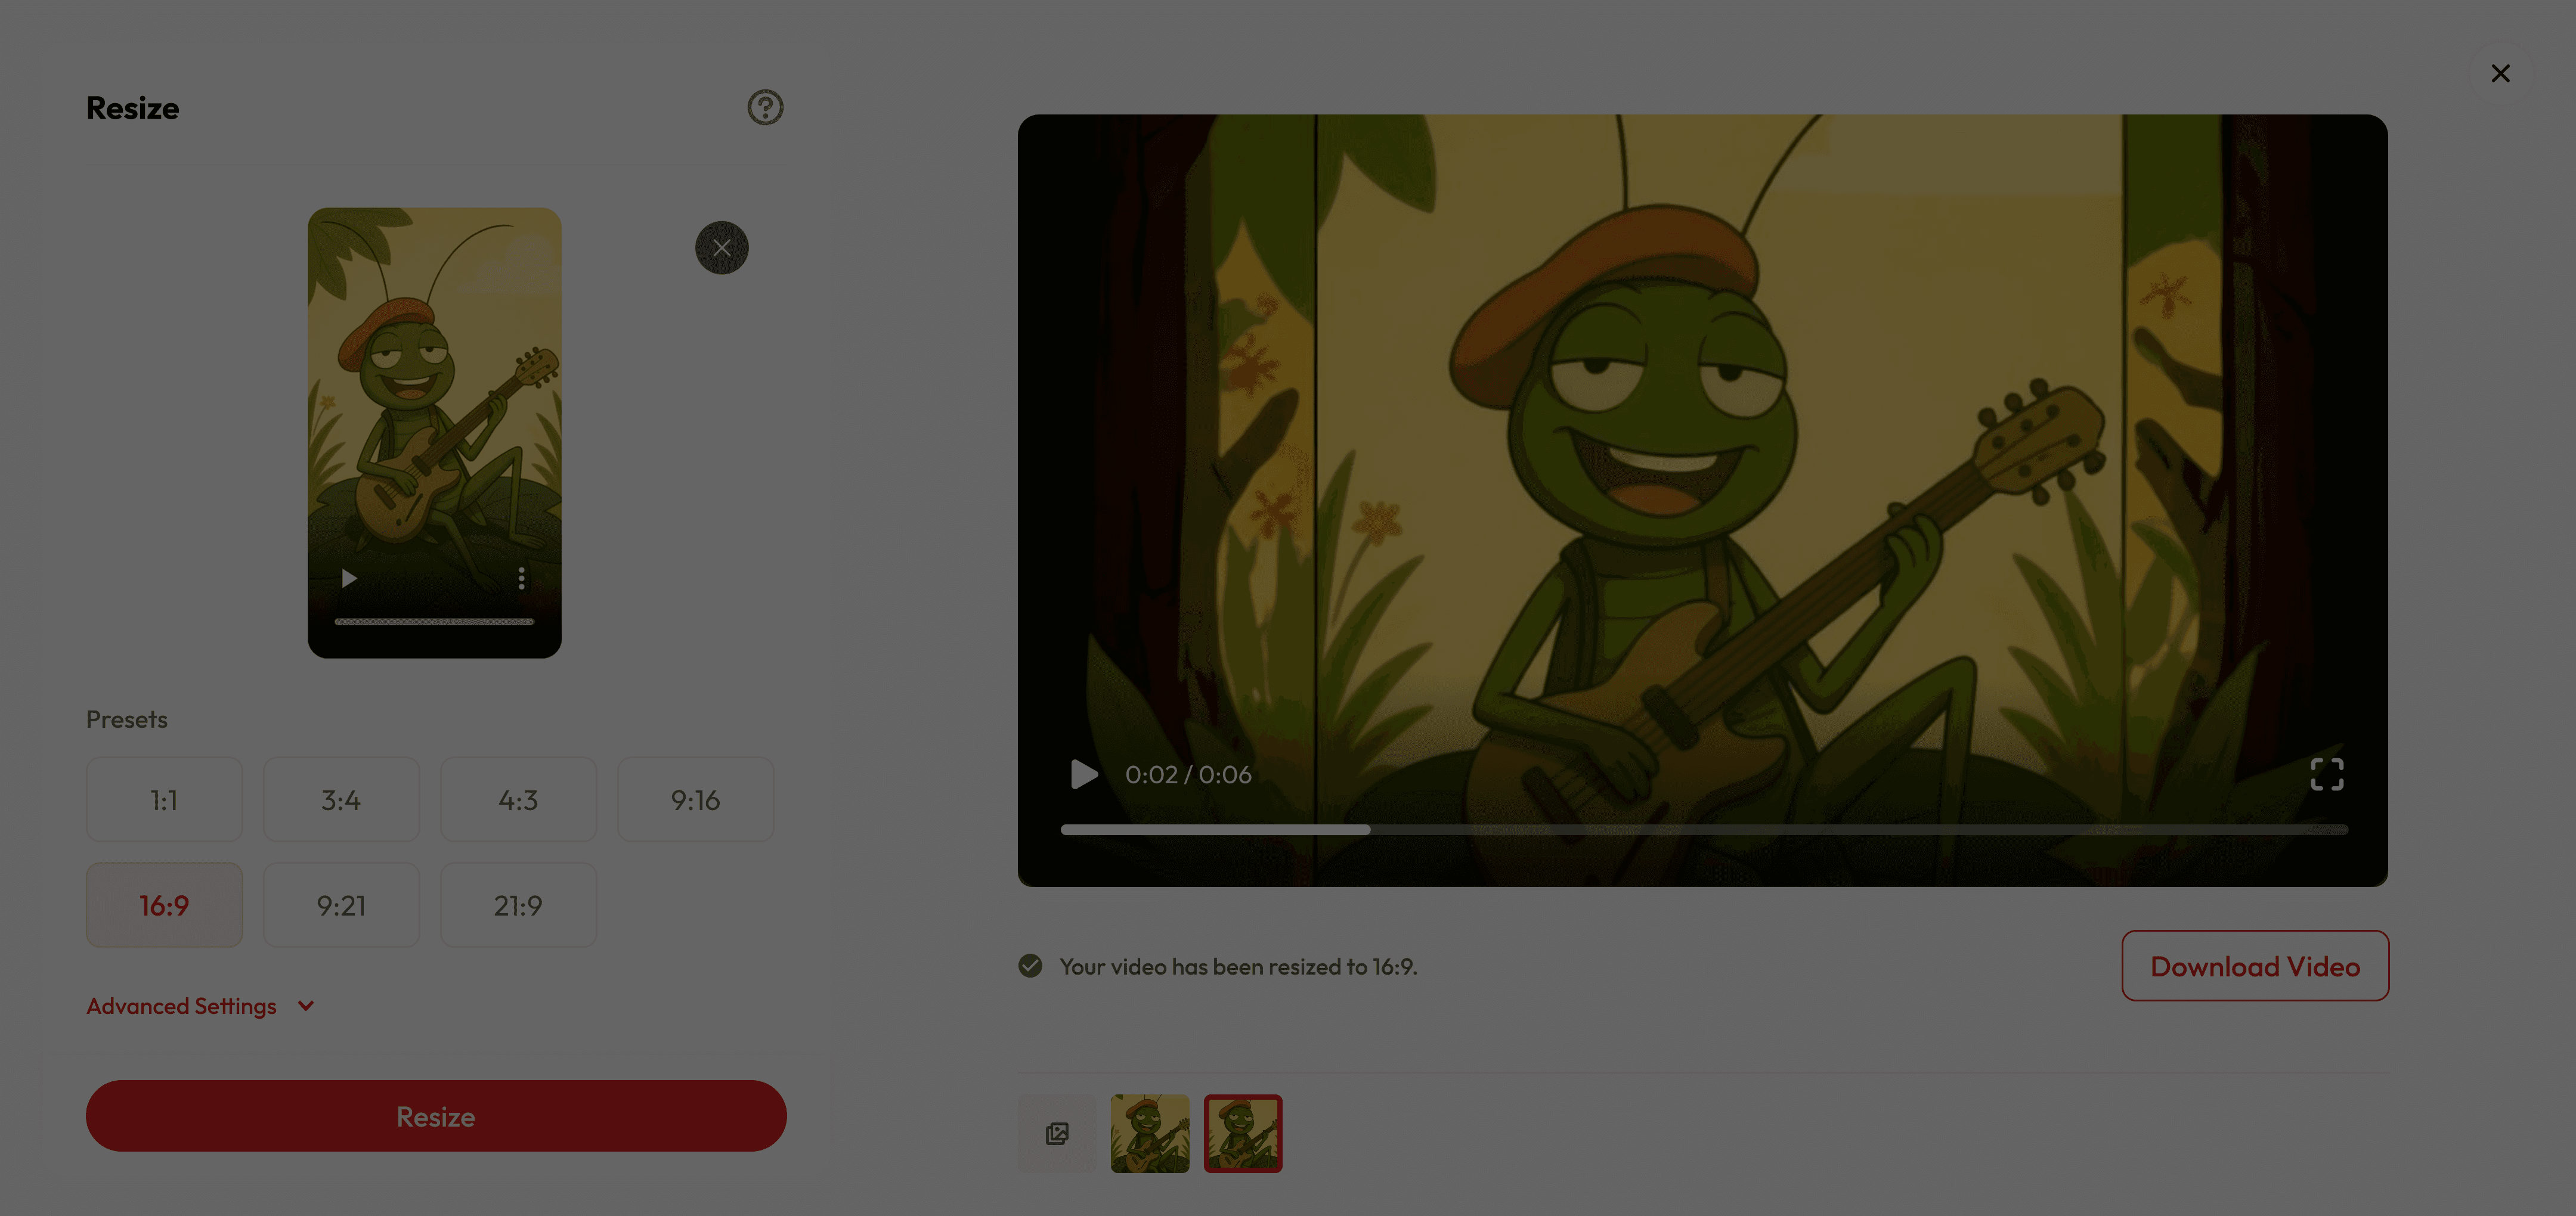Close the Resize dialog
Screen dimensions: 2576x1216
pyautogui.click(x=2500, y=73)
